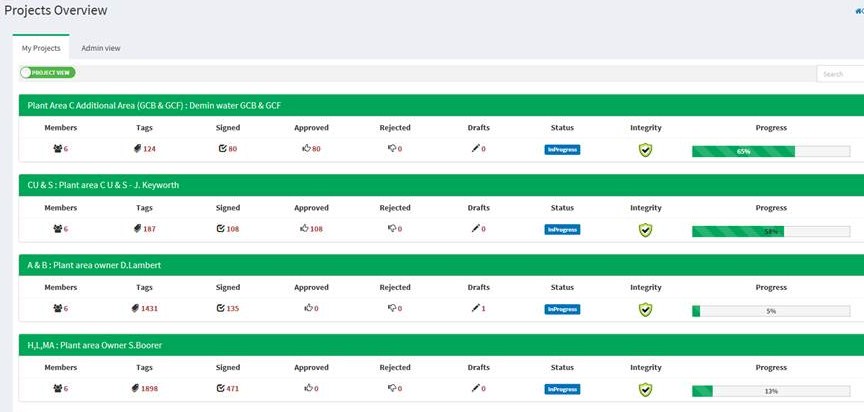The image size is (864, 412).
Task: Click the Search input field
Action: [x=840, y=74]
